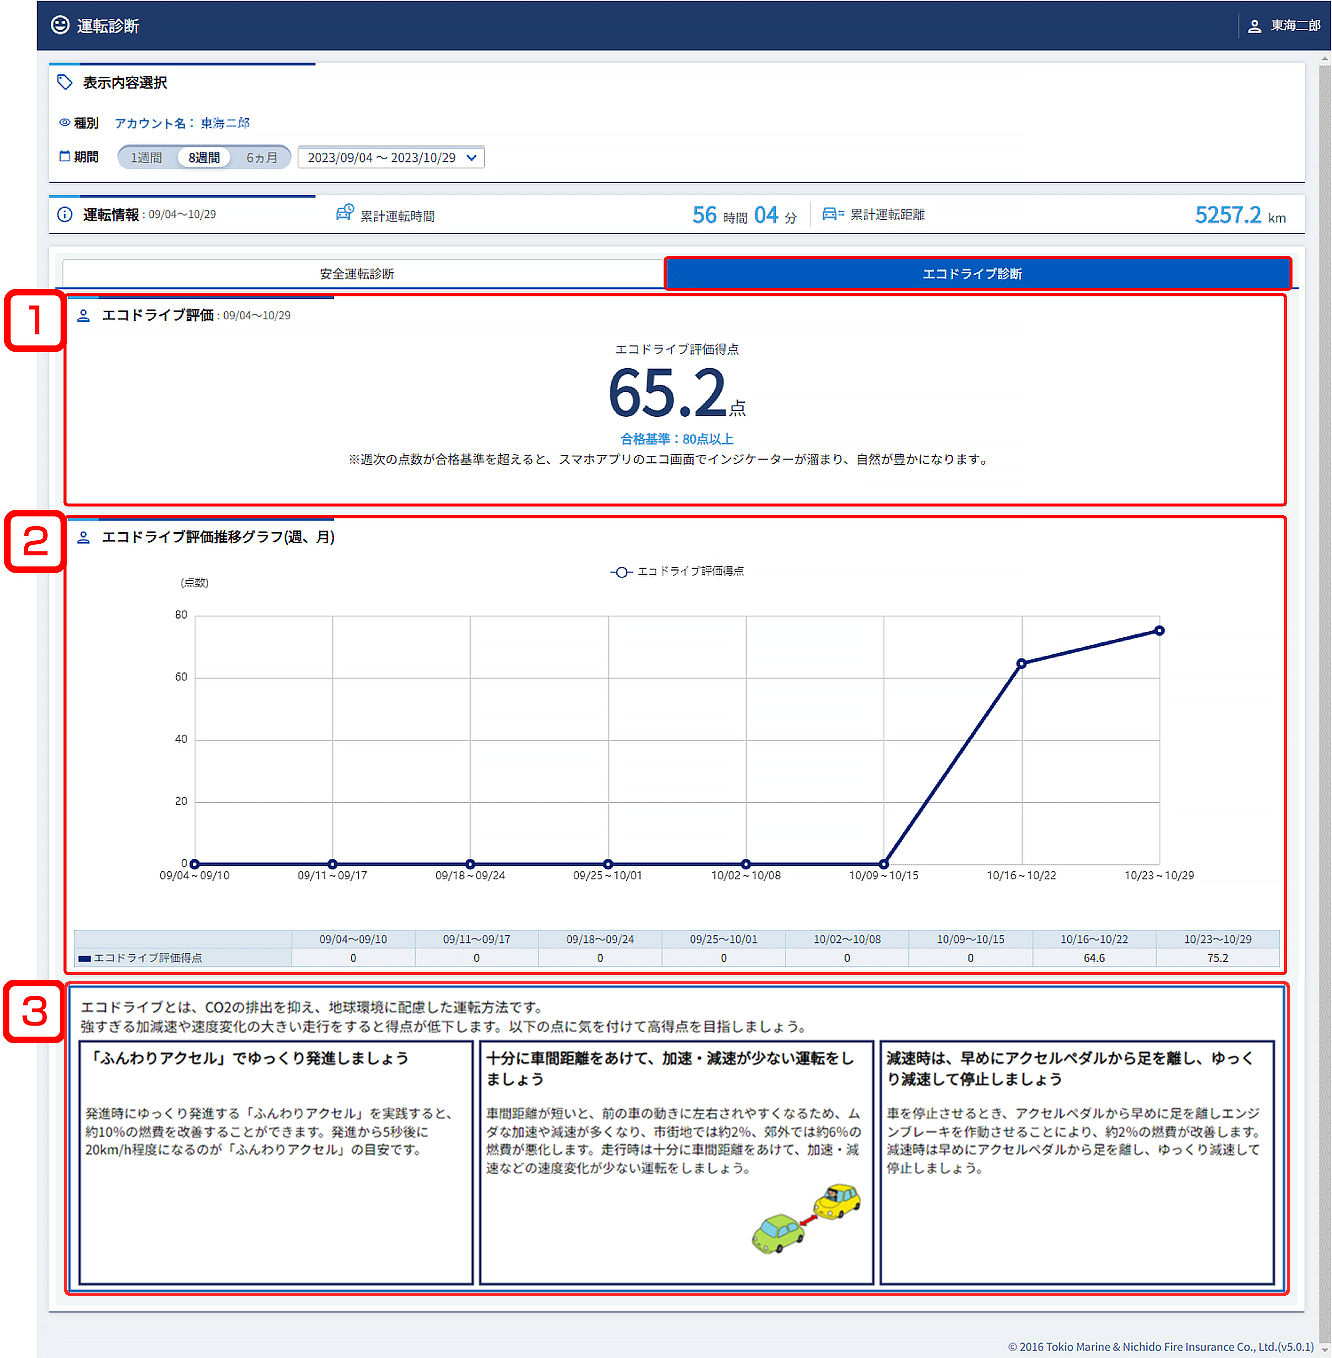Viewport: 1332px width, 1358px height.
Task: Click the user profile icon beside 東海二郎
Action: 1254,26
